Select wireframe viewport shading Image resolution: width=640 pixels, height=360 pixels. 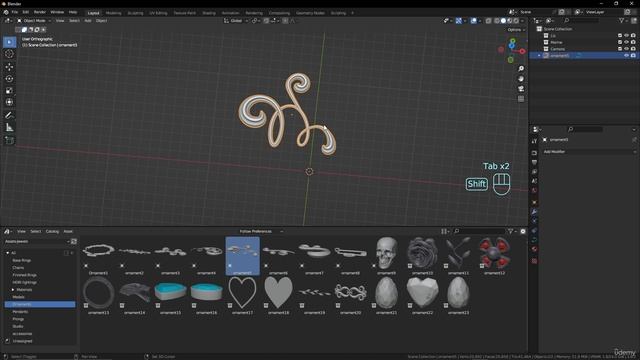pyautogui.click(x=497, y=21)
